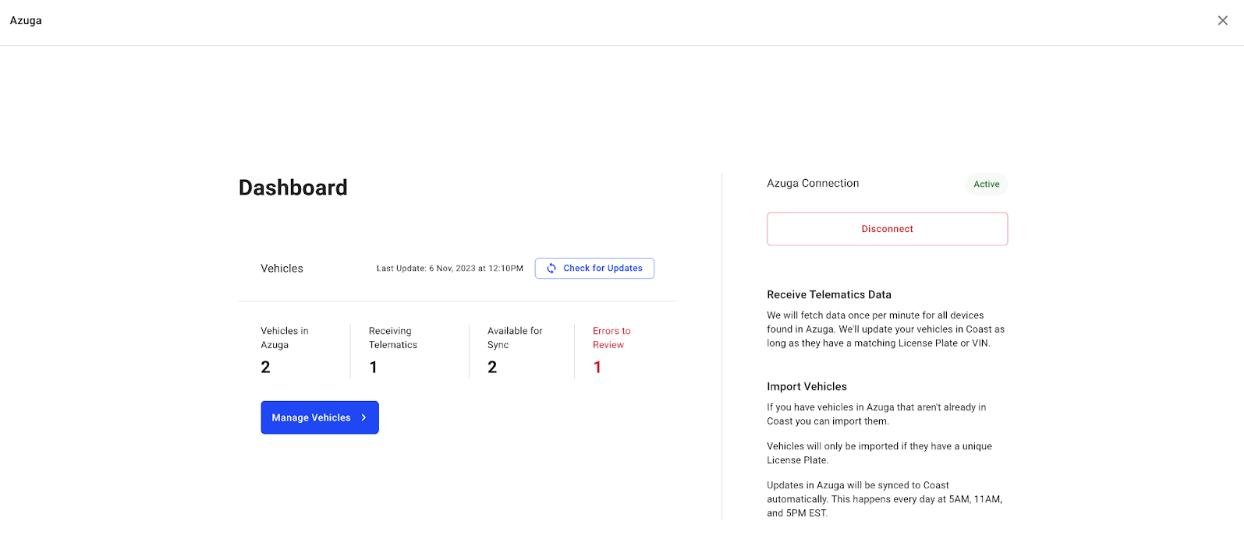Click the Receive Telematics Data heading
Image resolution: width=1244 pixels, height=552 pixels.
829,295
